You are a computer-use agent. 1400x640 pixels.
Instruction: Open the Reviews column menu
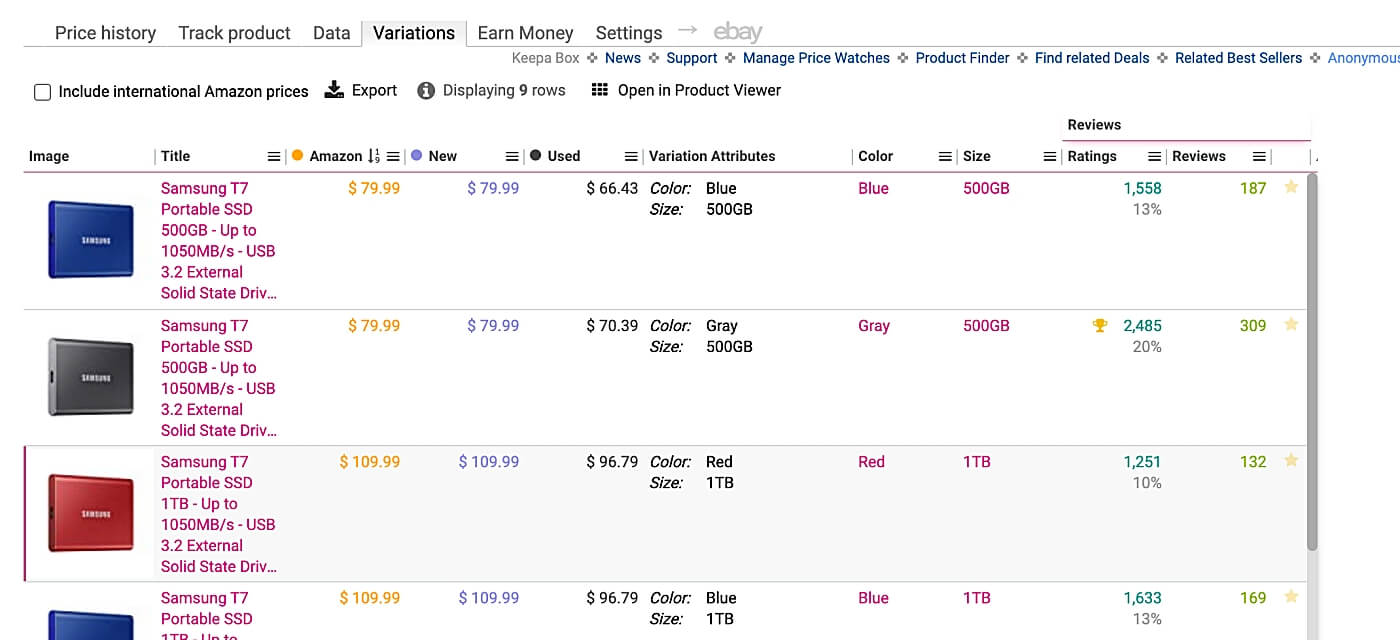click(x=1259, y=157)
